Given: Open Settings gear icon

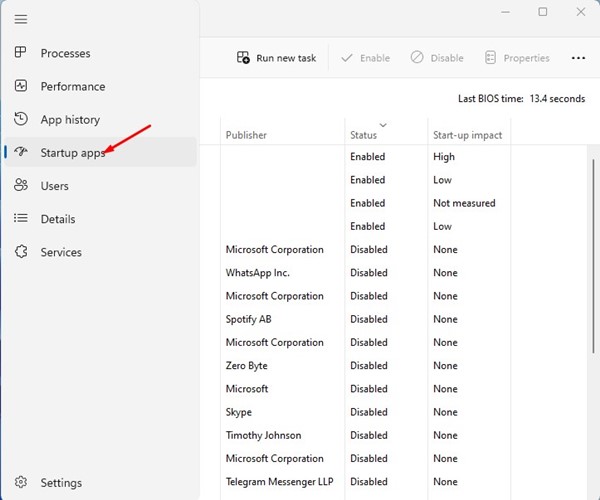Looking at the screenshot, I should tap(21, 483).
